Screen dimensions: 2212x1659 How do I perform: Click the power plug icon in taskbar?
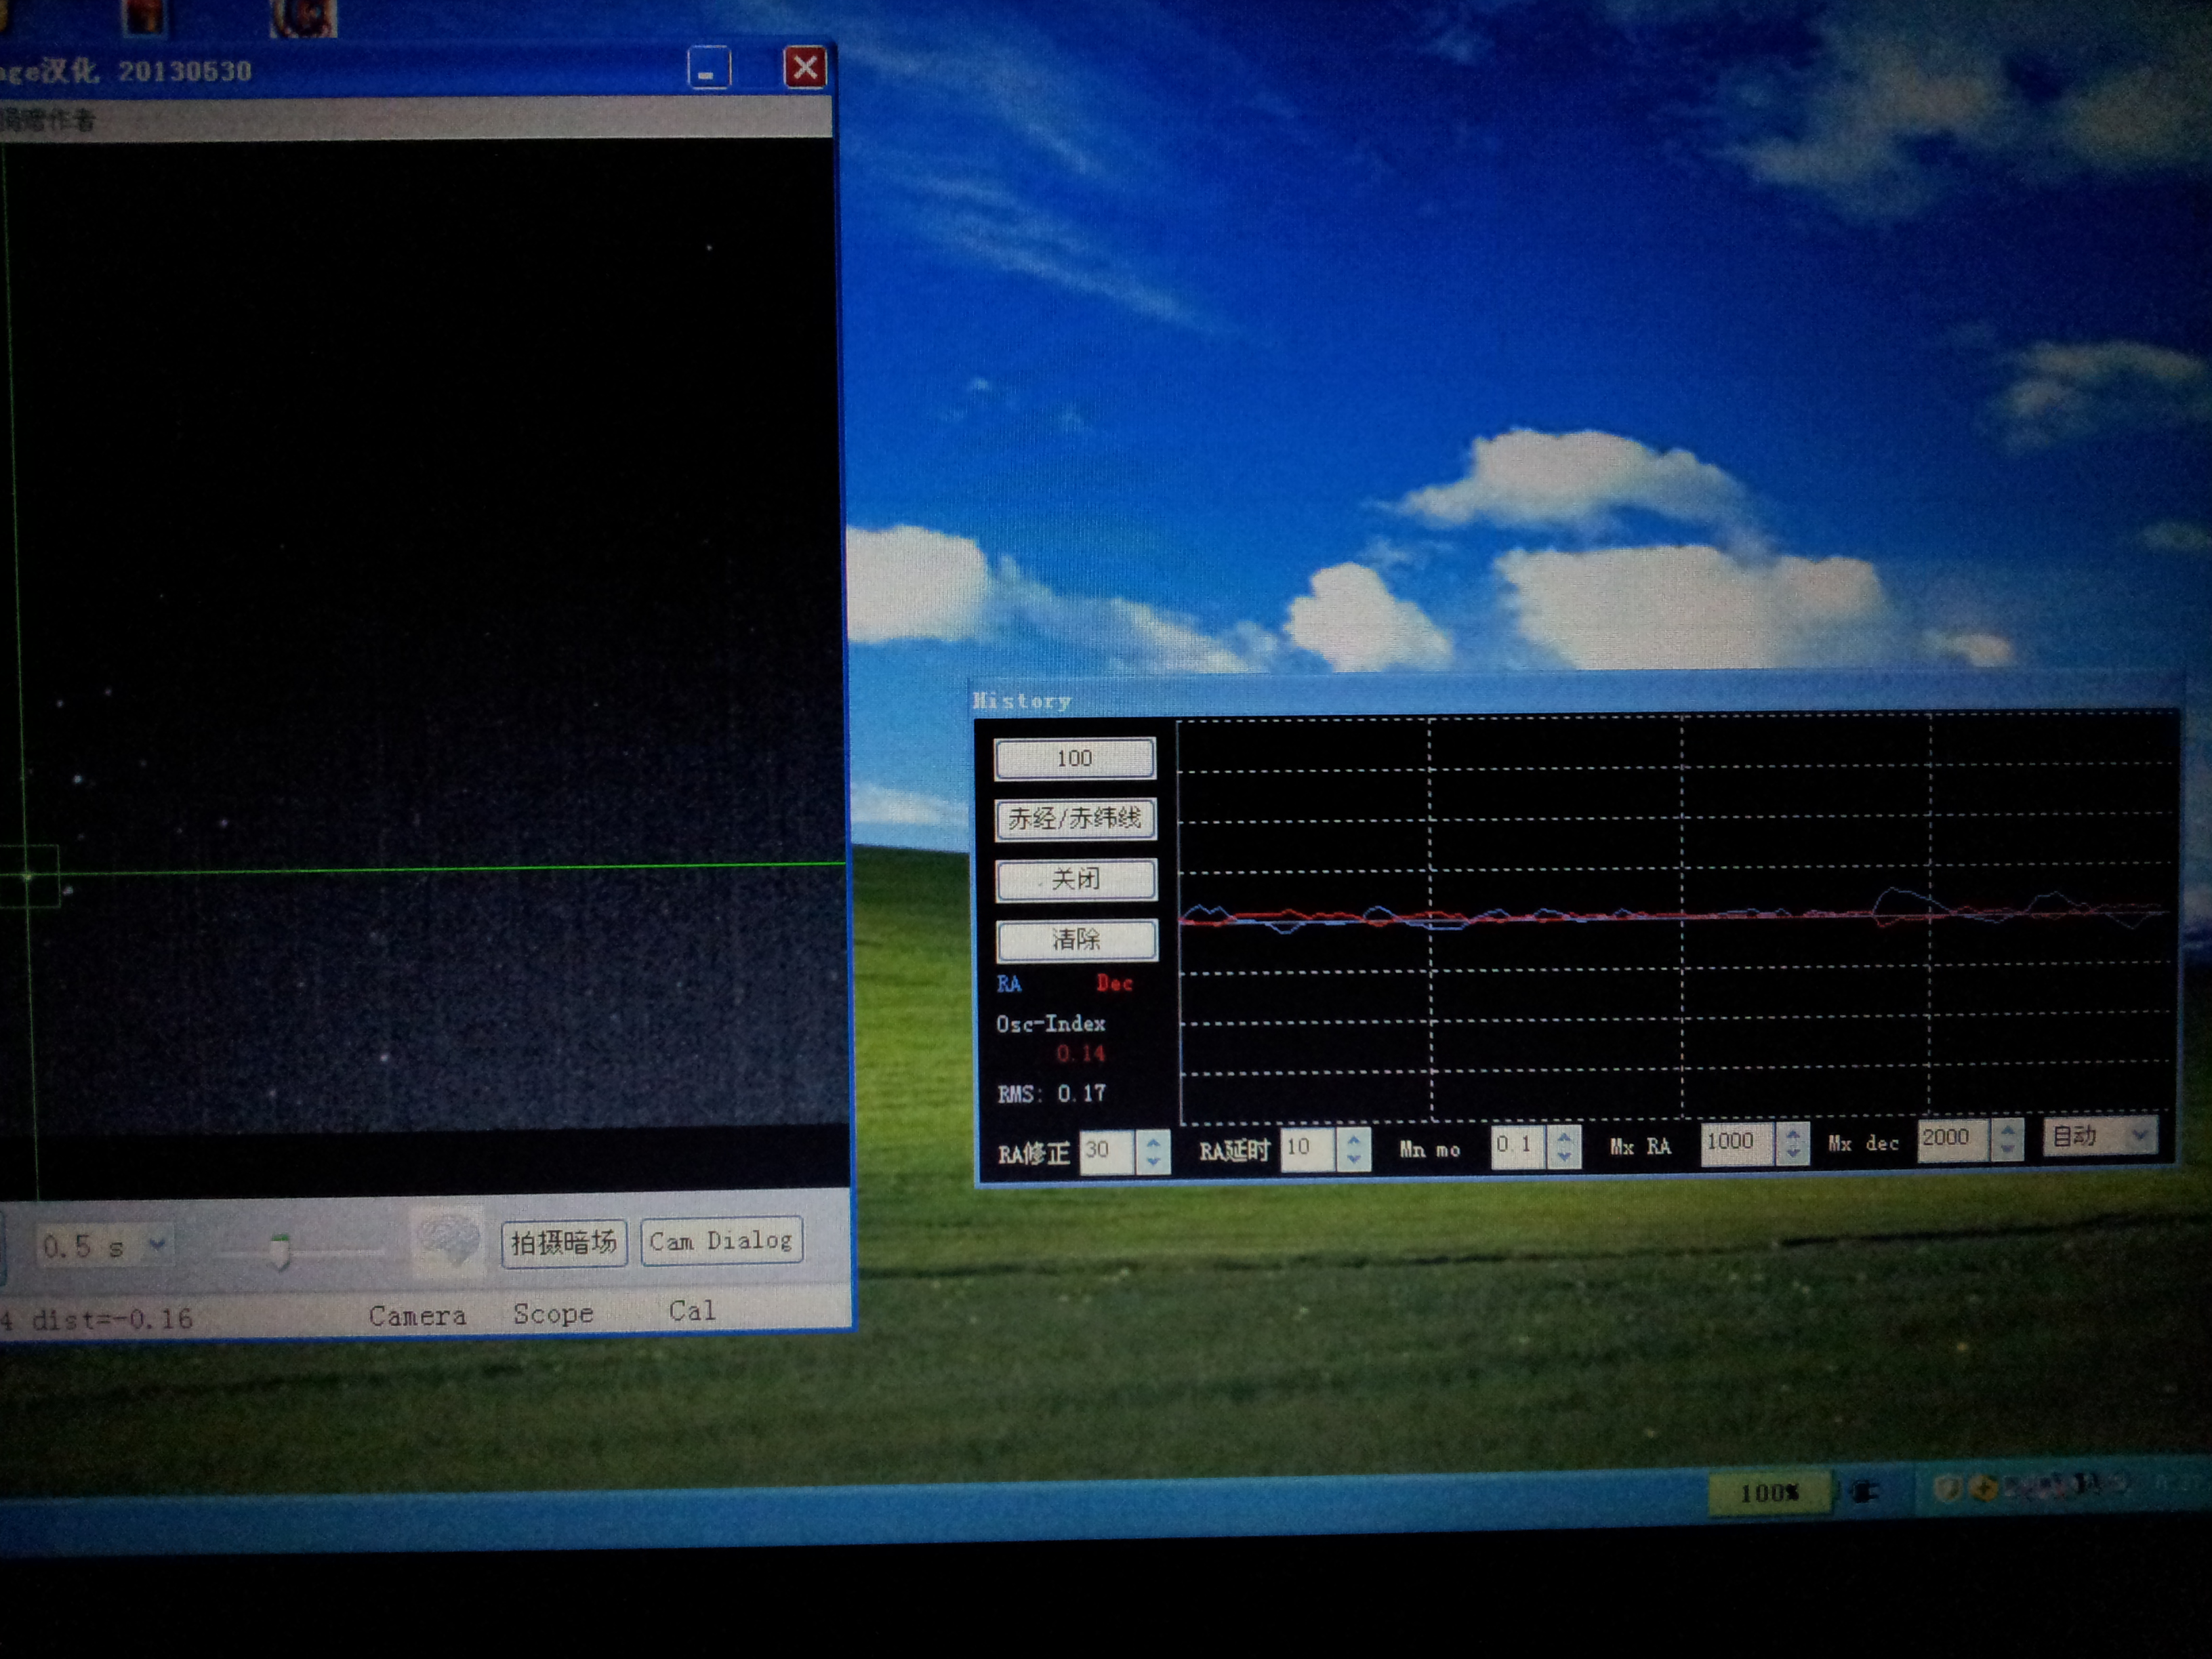pyautogui.click(x=1864, y=1492)
